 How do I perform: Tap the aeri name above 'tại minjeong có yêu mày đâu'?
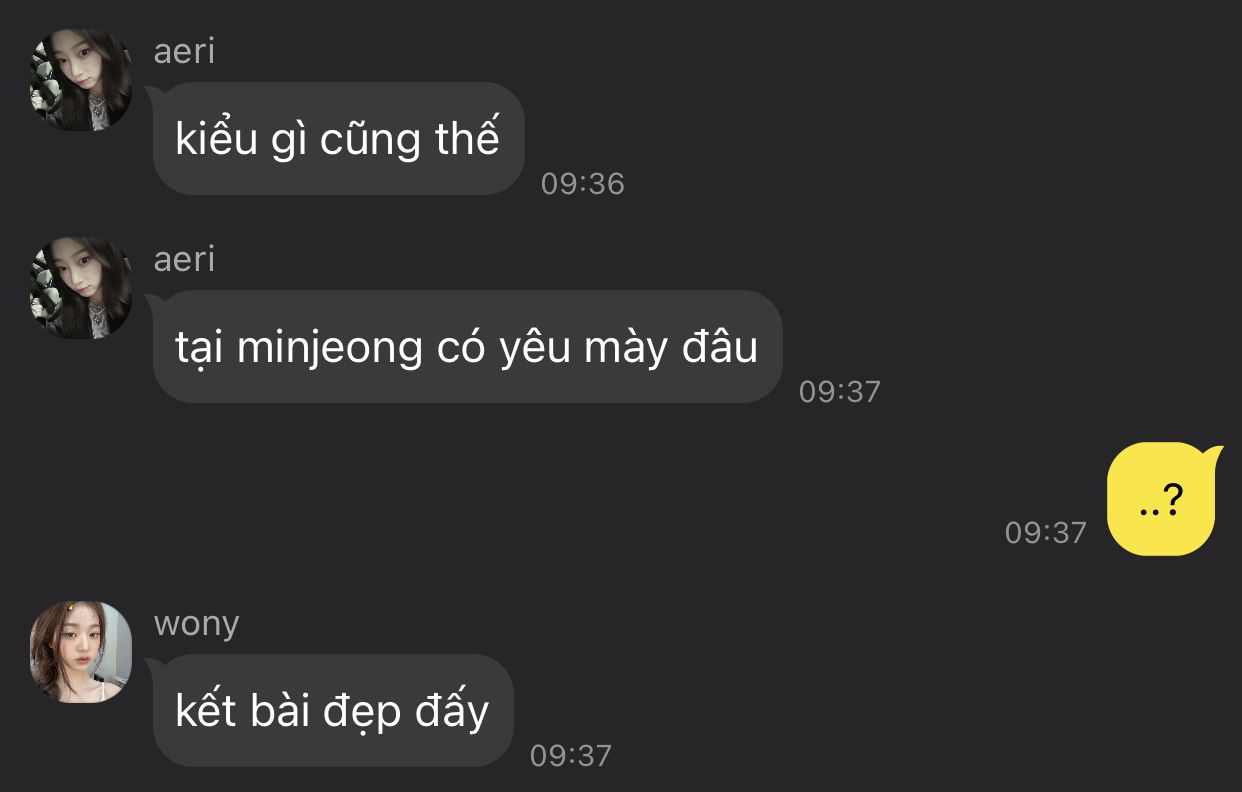184,259
